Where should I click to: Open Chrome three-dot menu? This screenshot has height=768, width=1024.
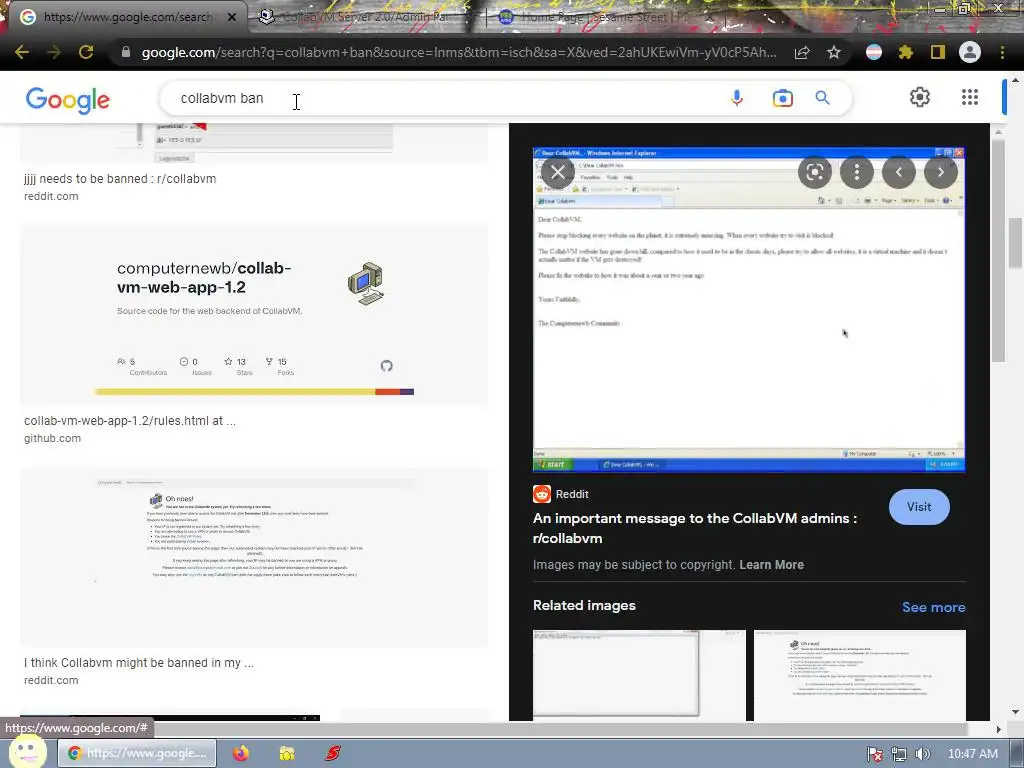click(1002, 52)
